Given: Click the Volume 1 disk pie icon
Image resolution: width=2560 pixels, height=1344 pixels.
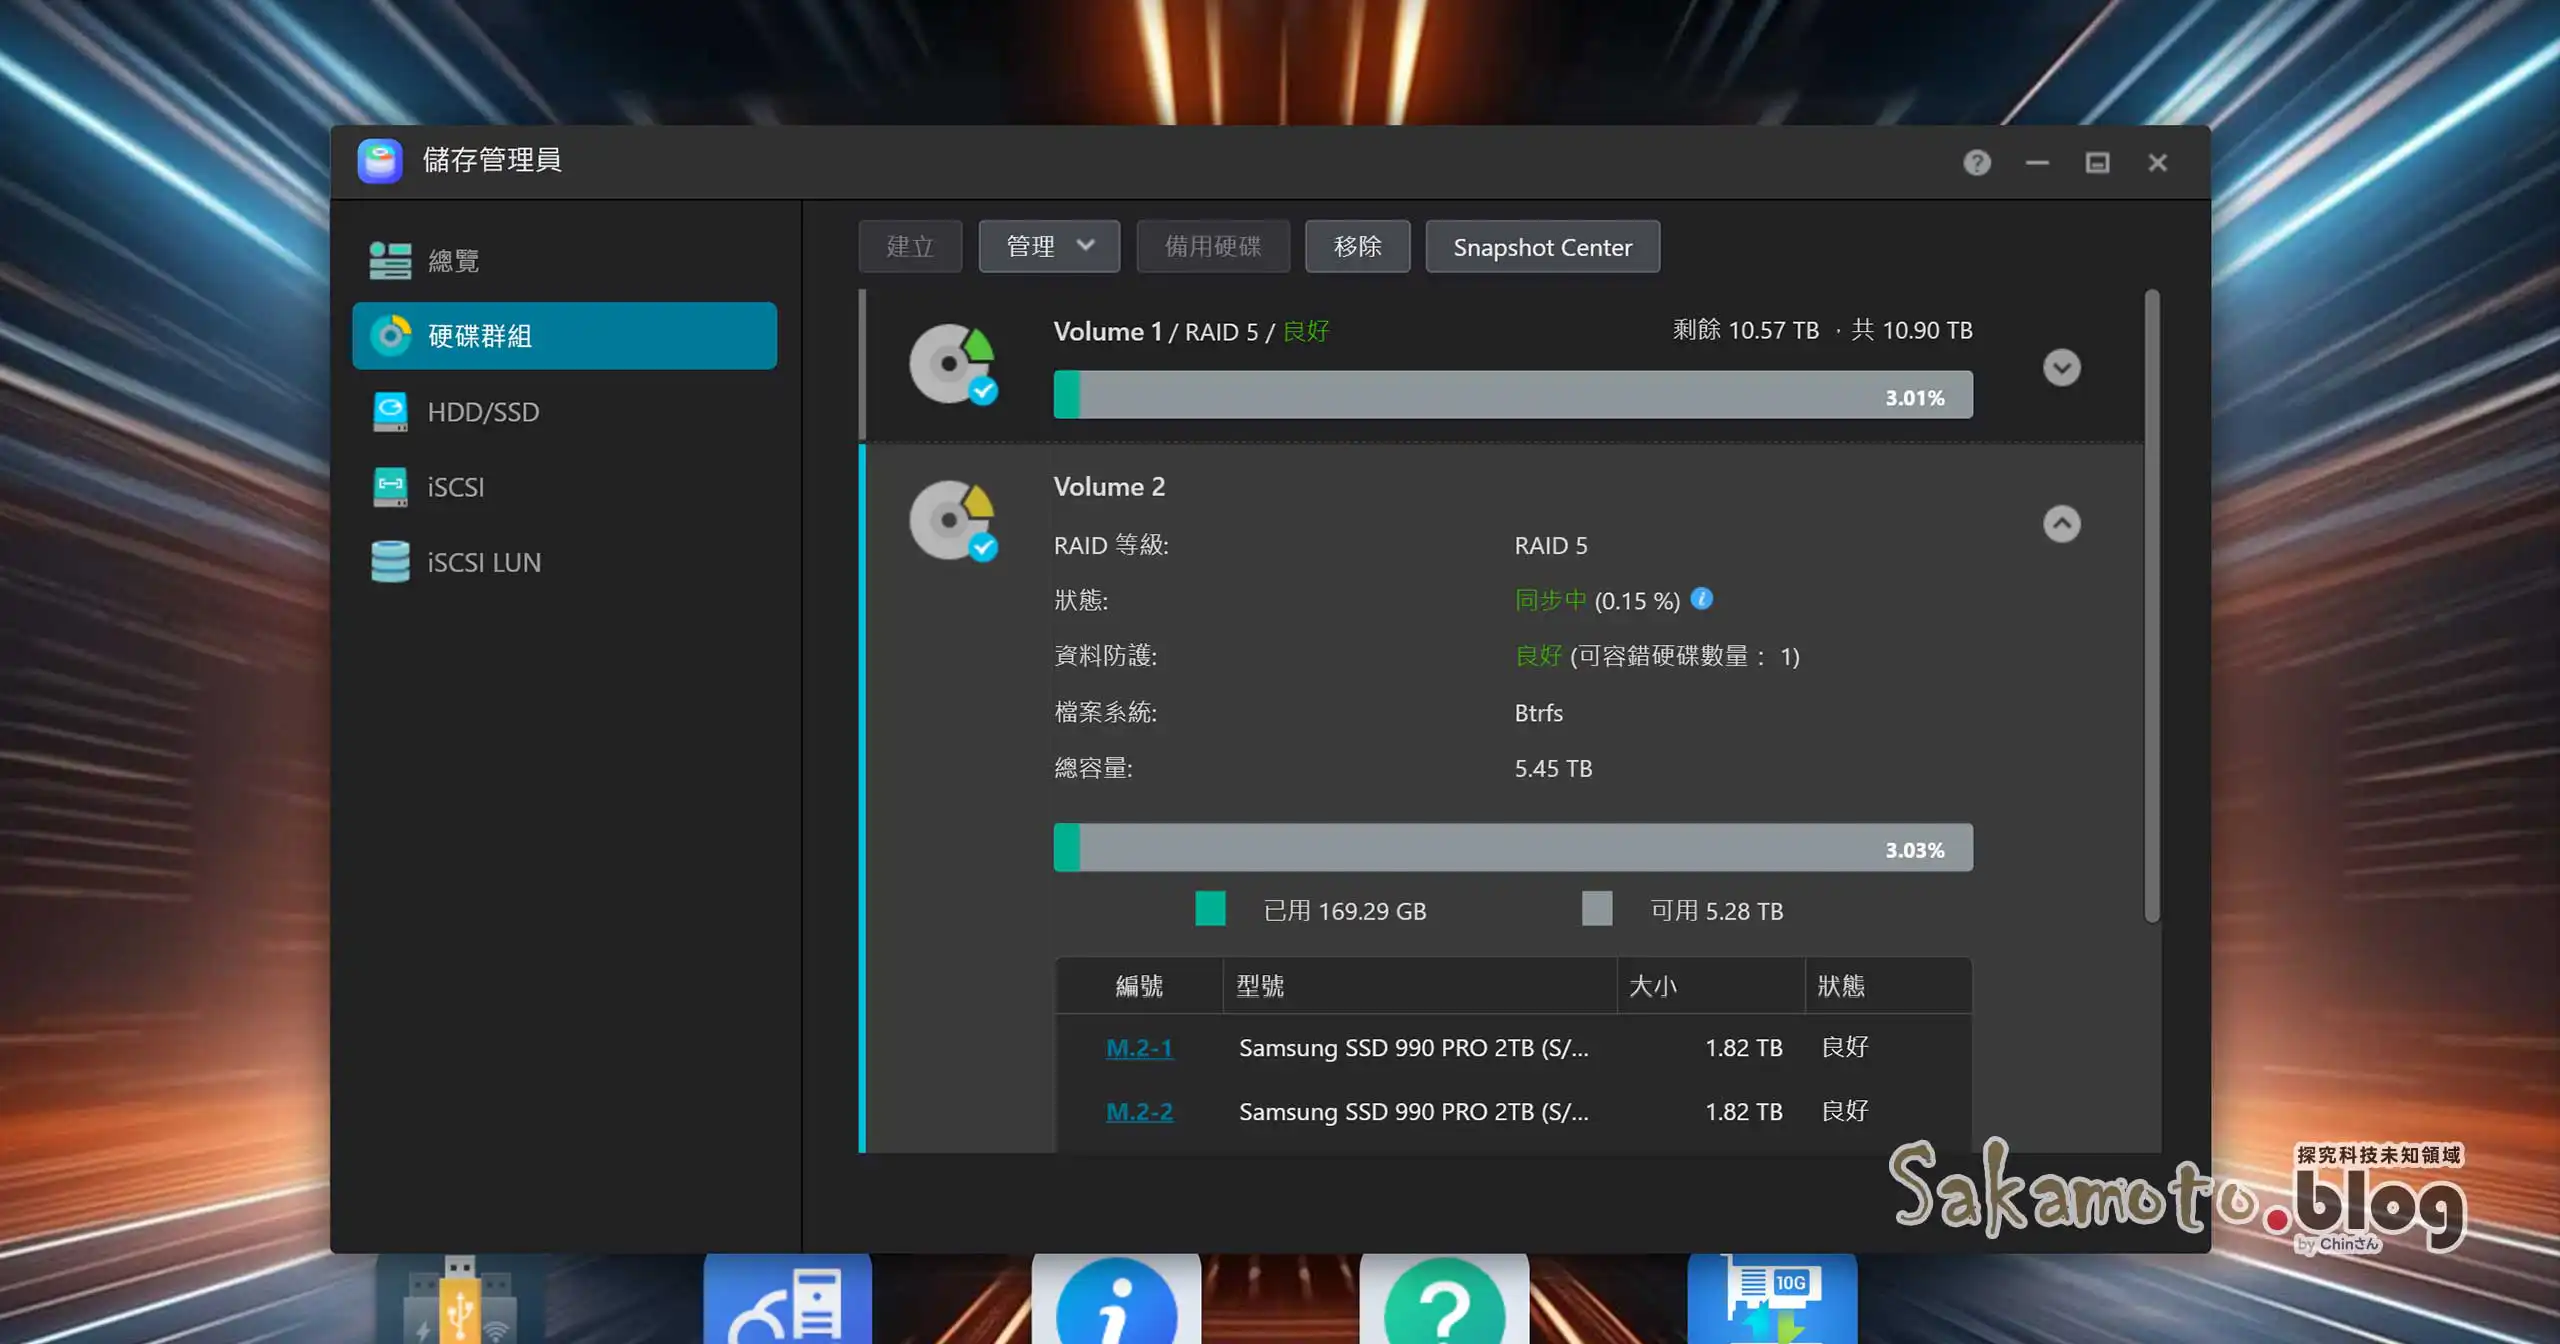Looking at the screenshot, I should 951,367.
